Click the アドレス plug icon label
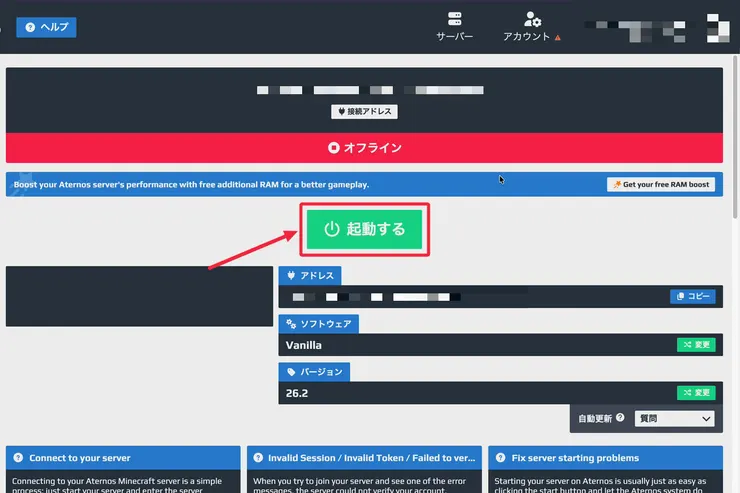 [x=310, y=276]
